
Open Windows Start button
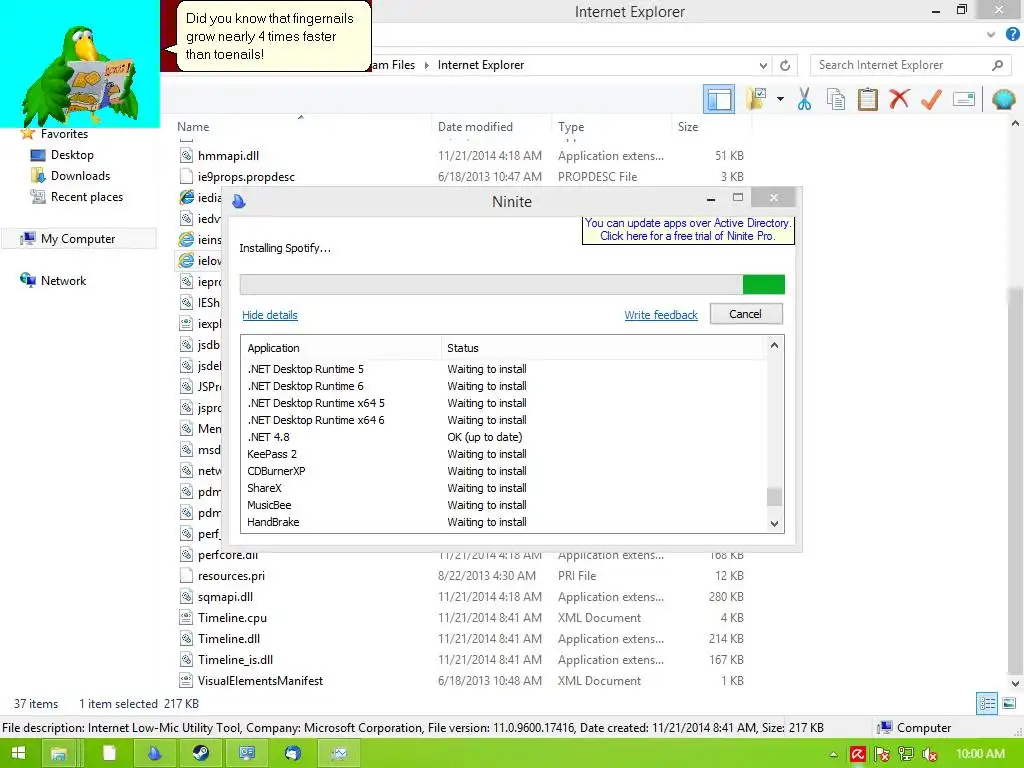18,753
